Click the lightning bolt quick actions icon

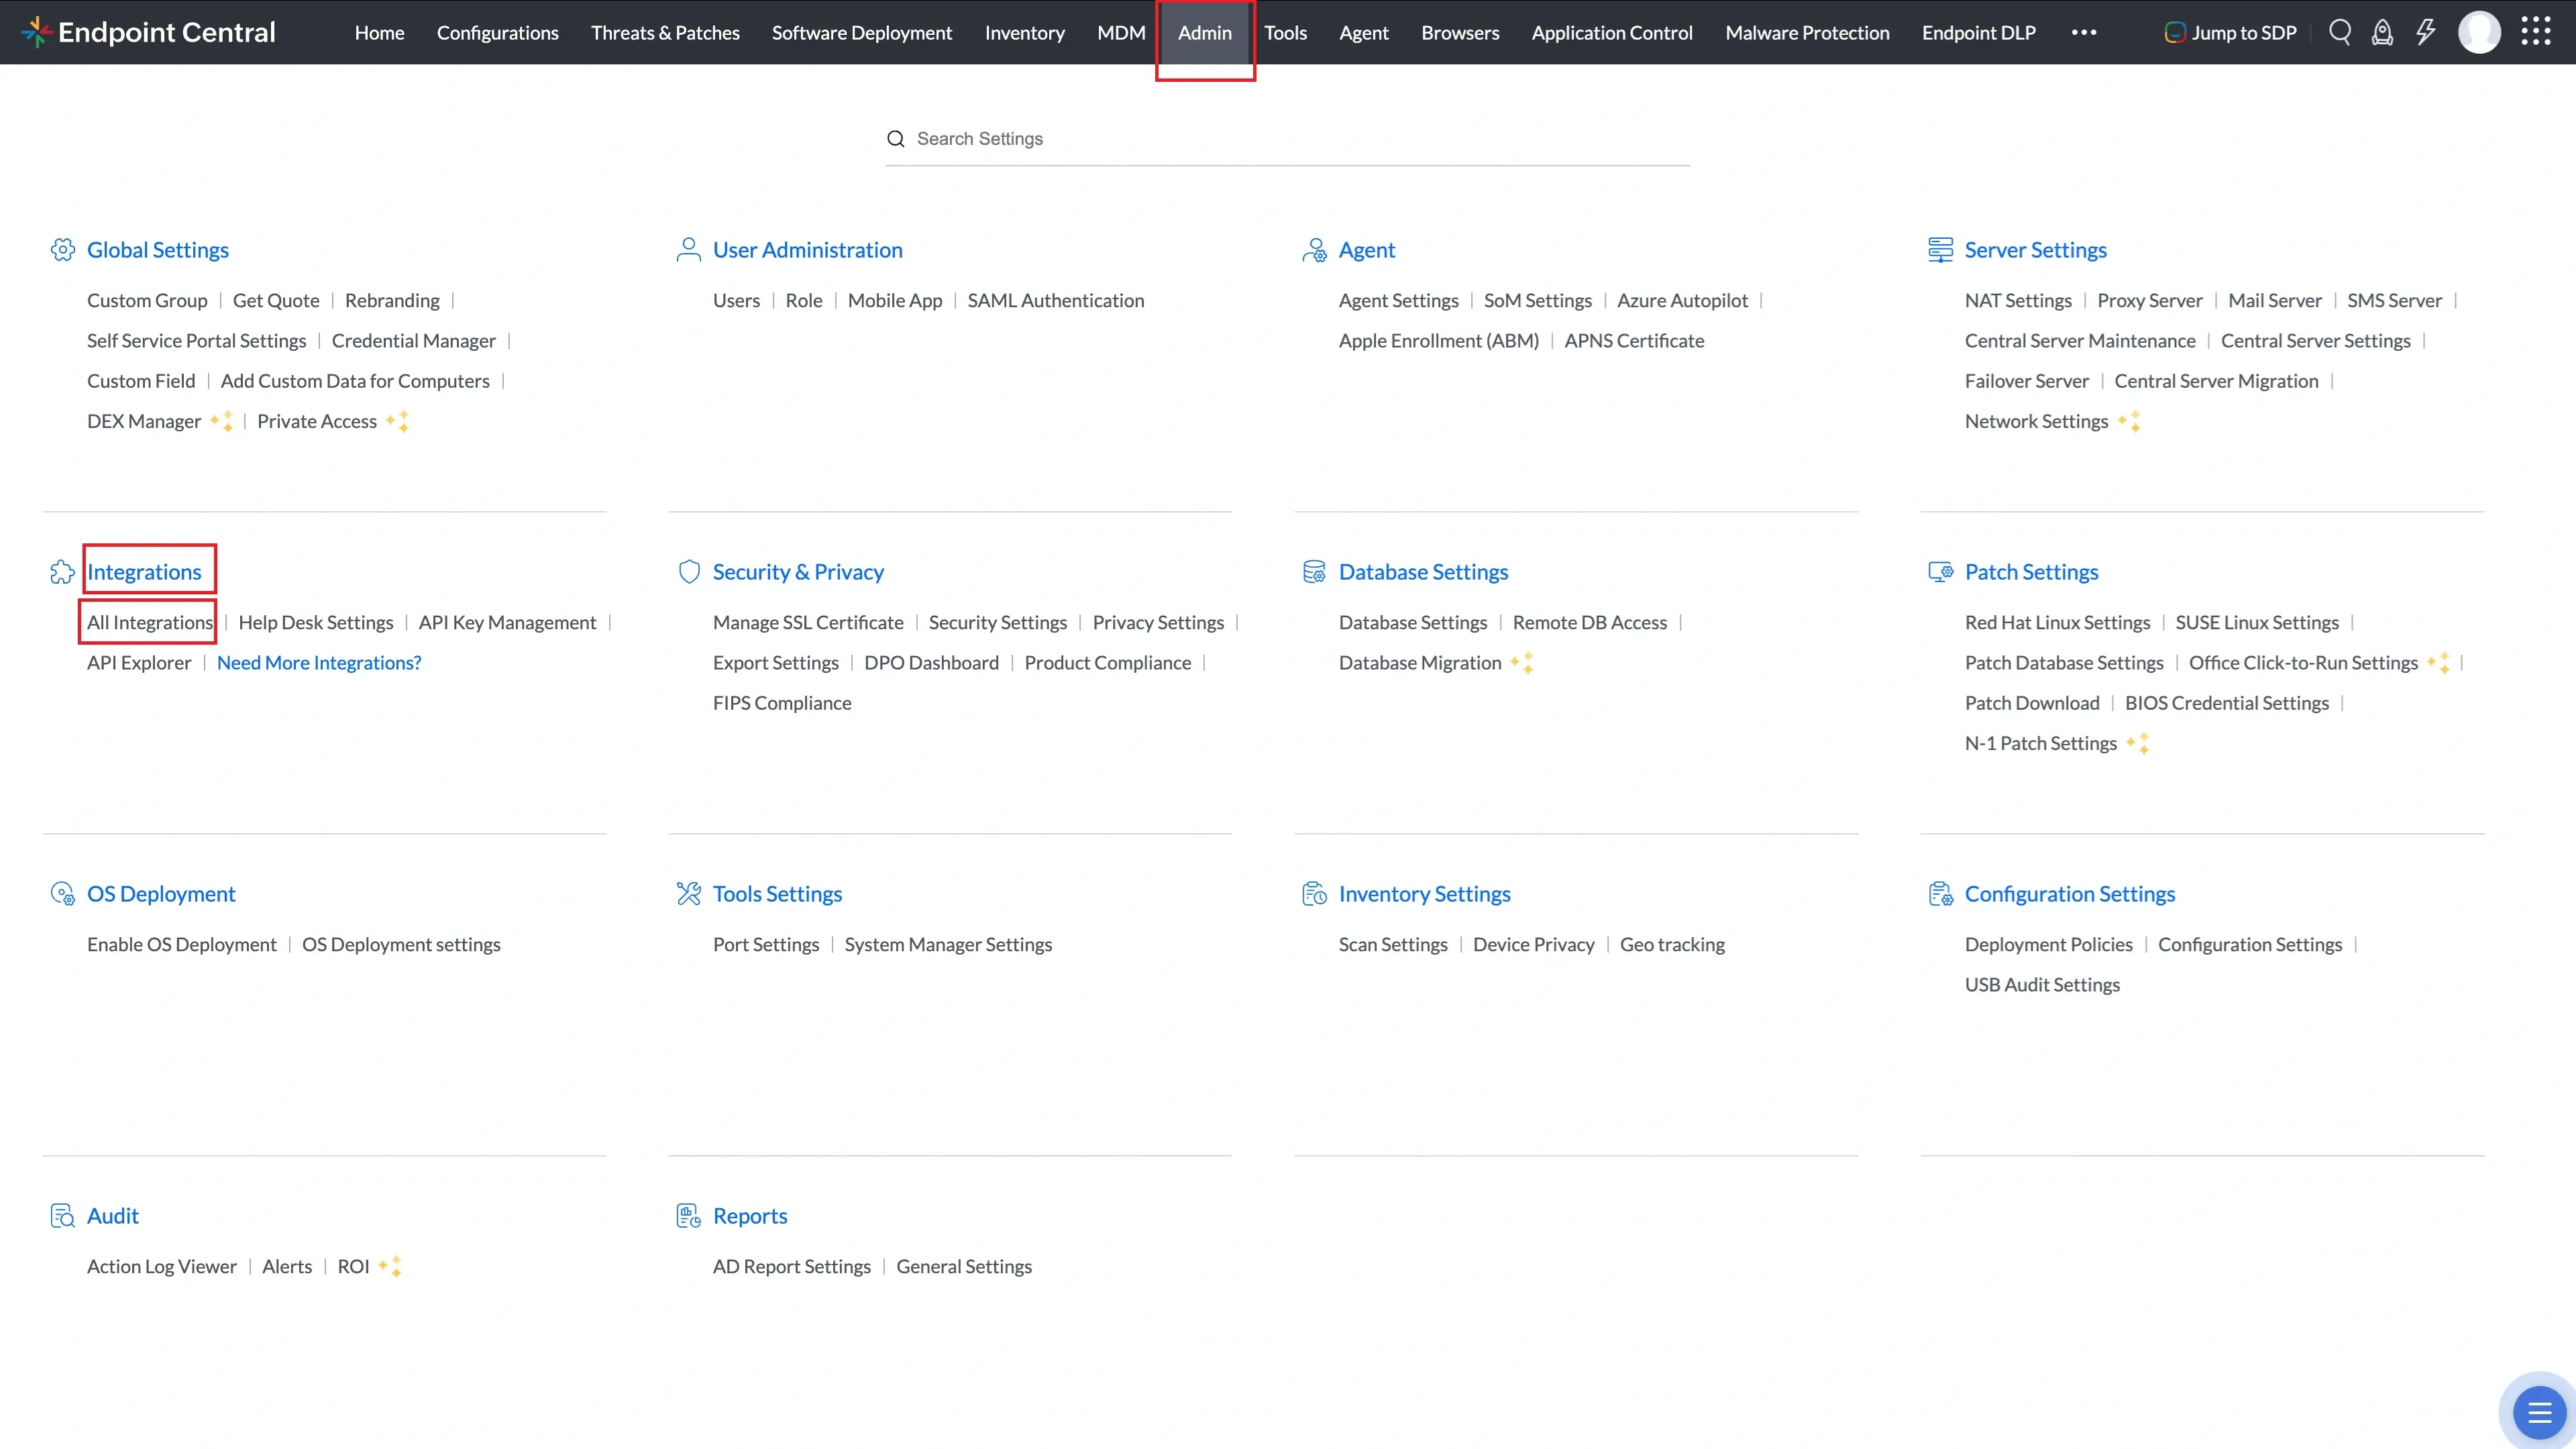click(2426, 32)
